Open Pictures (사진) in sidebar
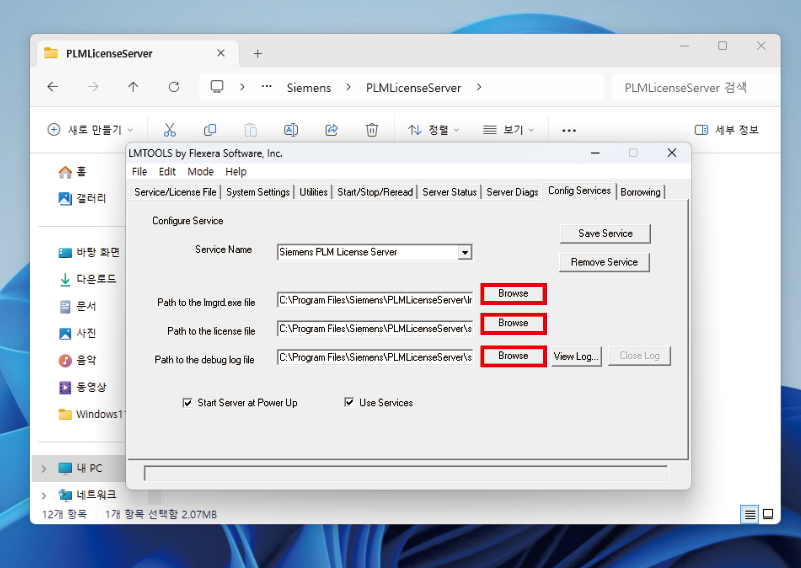The image size is (801, 568). point(77,333)
